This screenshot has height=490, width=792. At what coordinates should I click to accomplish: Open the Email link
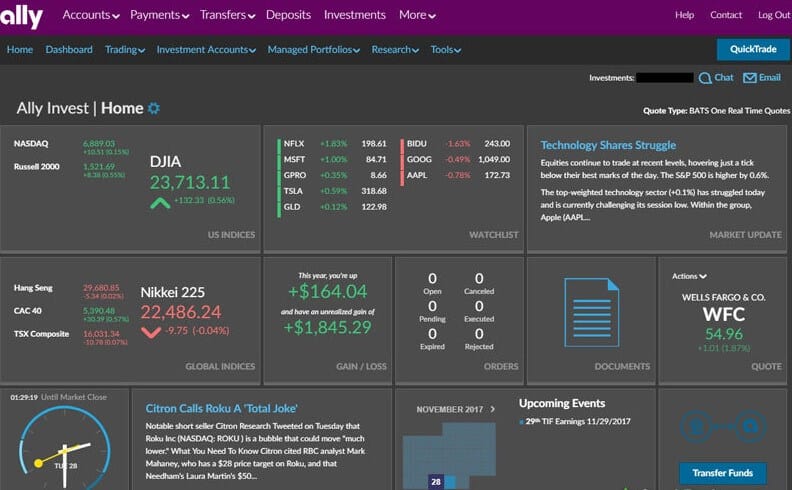[x=769, y=78]
